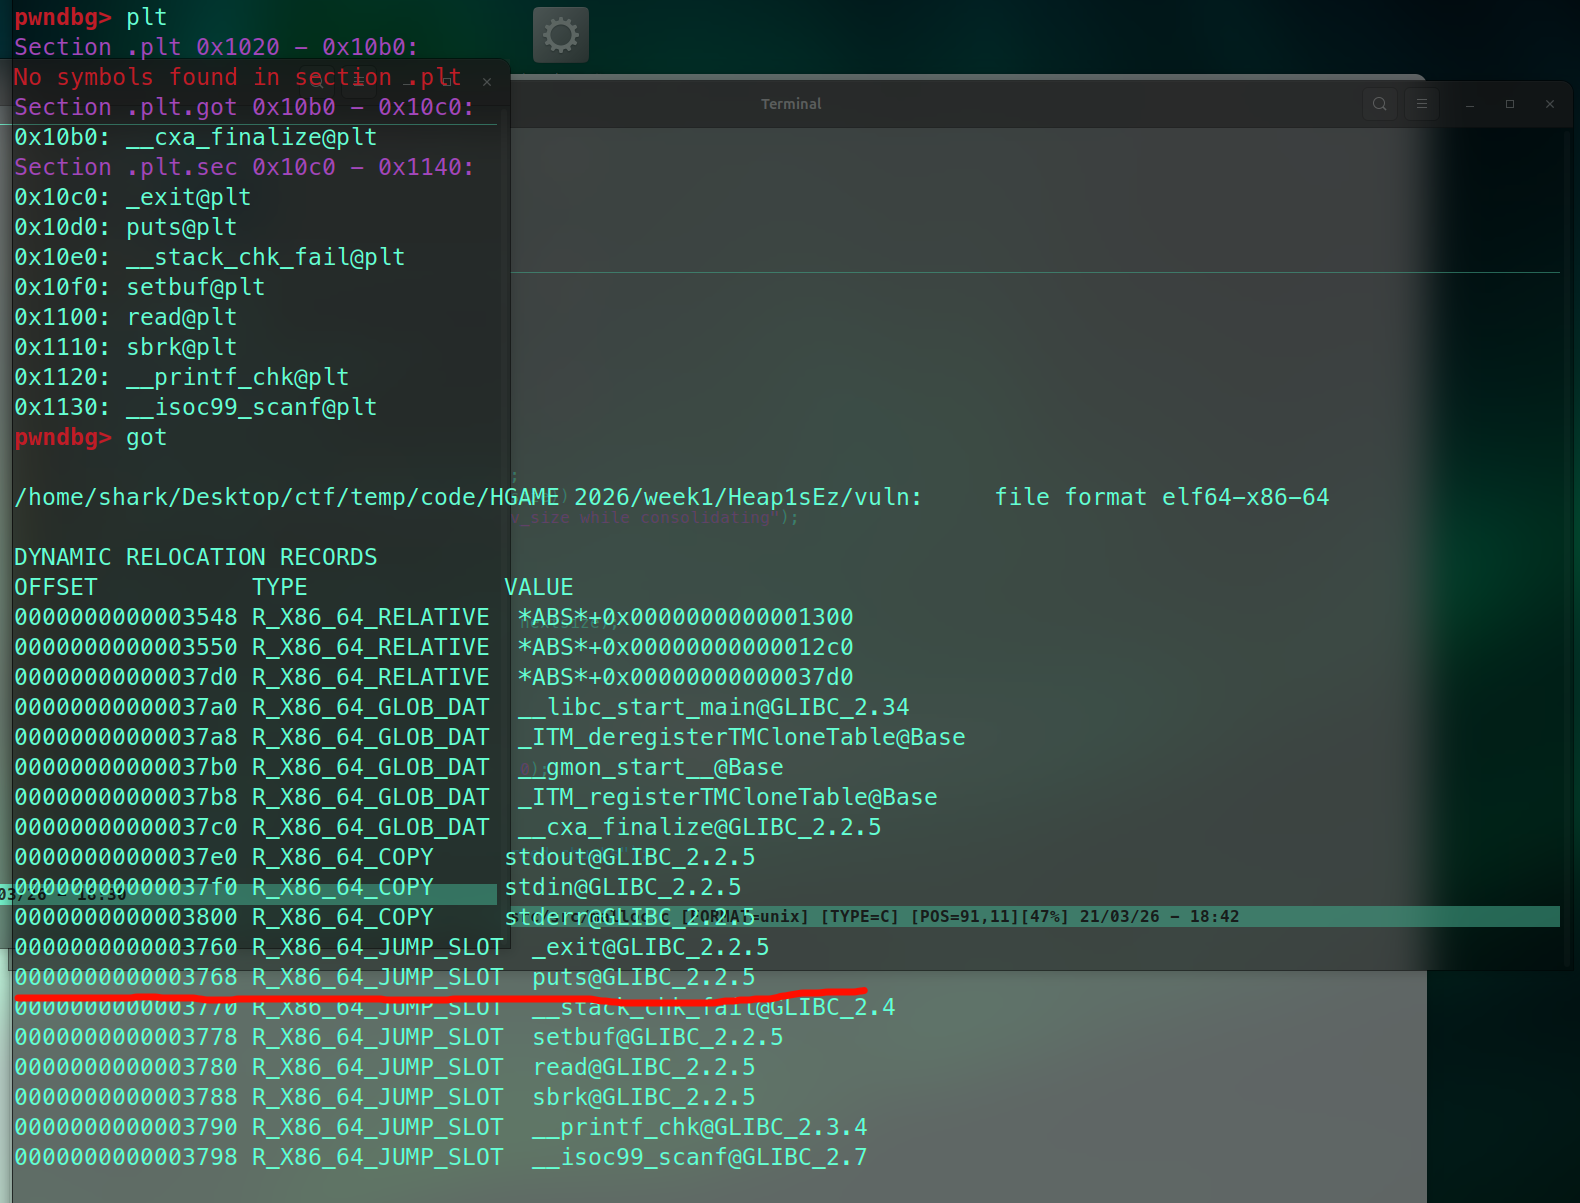Click sbrk@GLIBC_2.2.5 value
Screen dimensions: 1580x1203
643,1097
